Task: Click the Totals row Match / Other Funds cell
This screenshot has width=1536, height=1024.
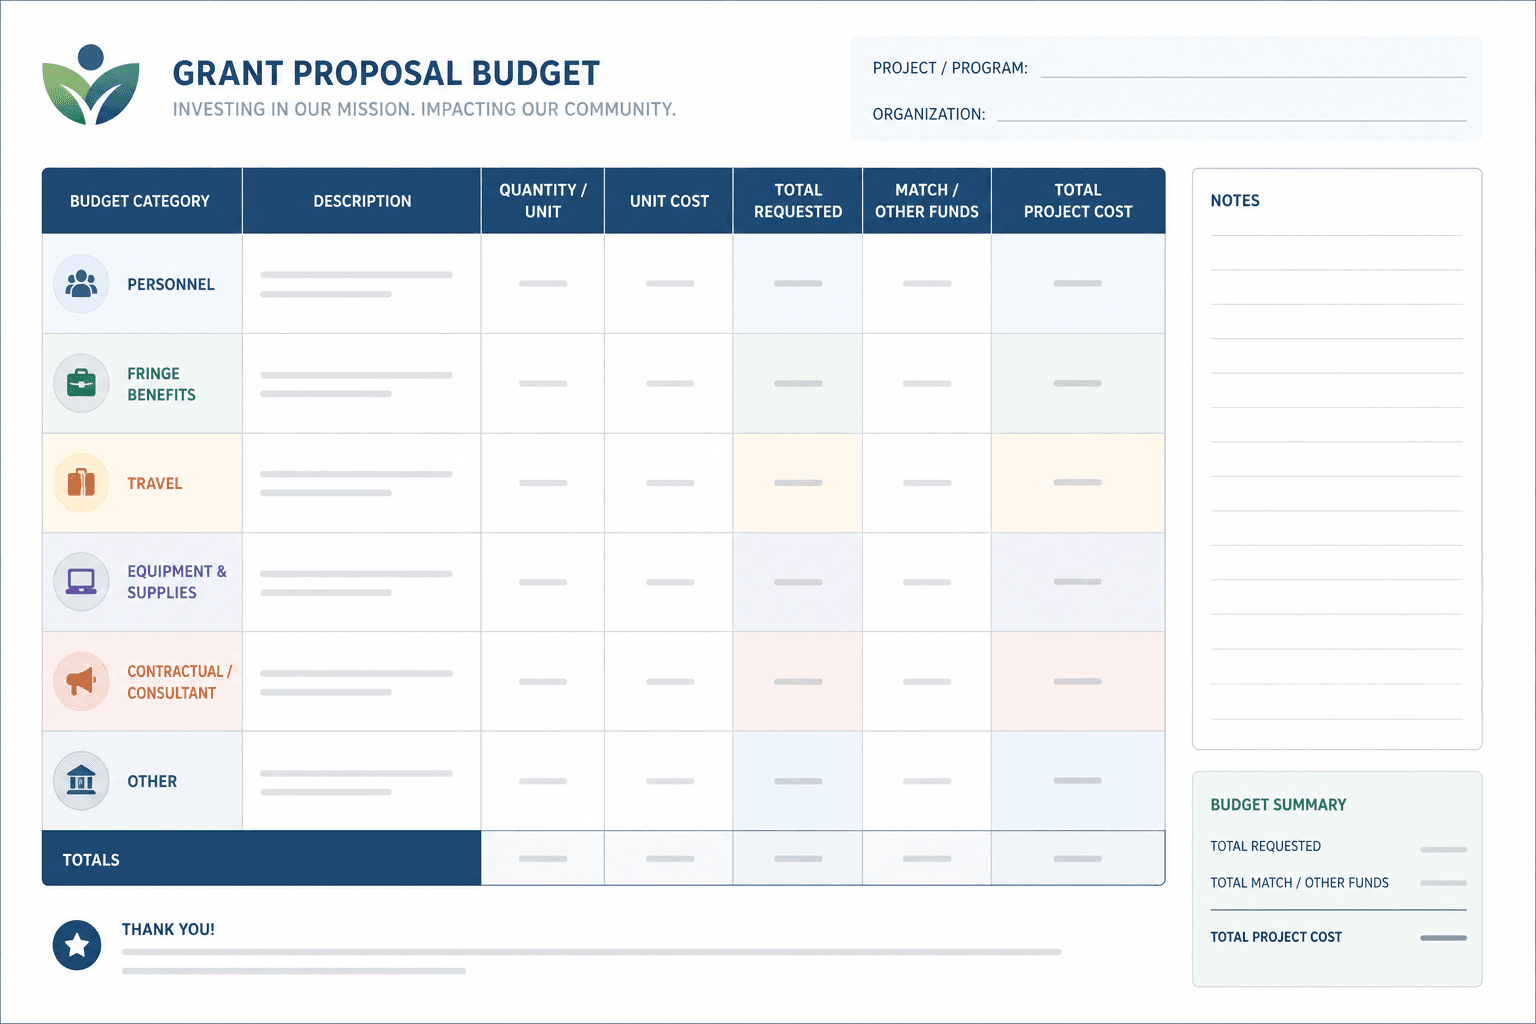Action: [927, 858]
